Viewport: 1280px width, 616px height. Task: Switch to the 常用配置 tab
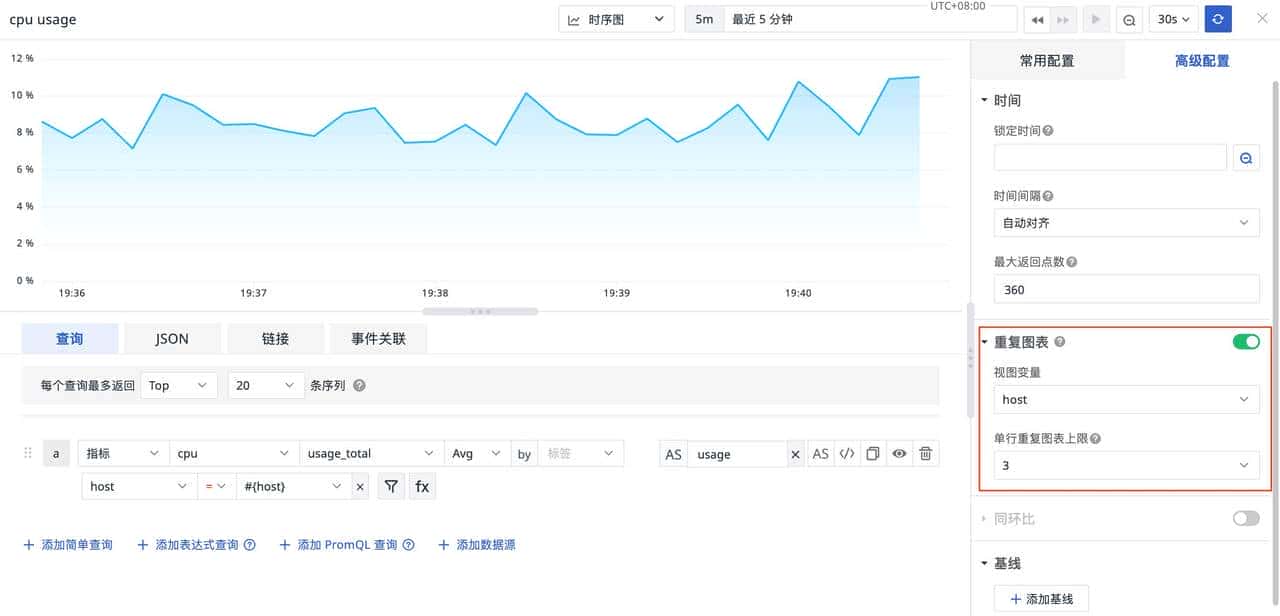pos(1047,60)
